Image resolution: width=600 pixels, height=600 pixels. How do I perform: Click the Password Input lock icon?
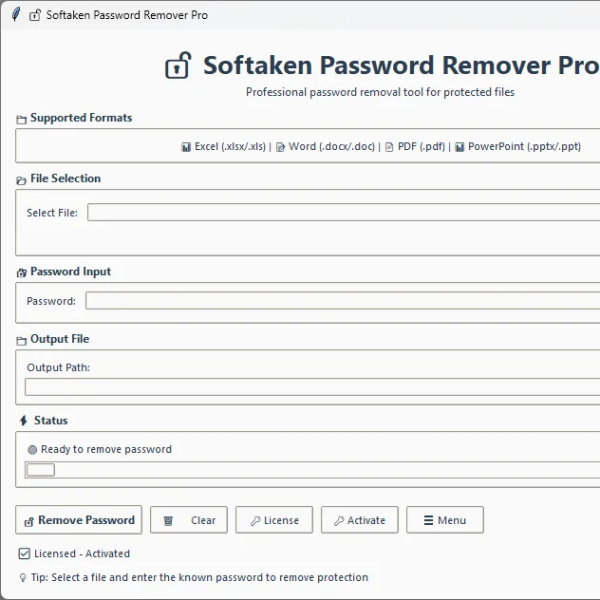[x=21, y=272]
